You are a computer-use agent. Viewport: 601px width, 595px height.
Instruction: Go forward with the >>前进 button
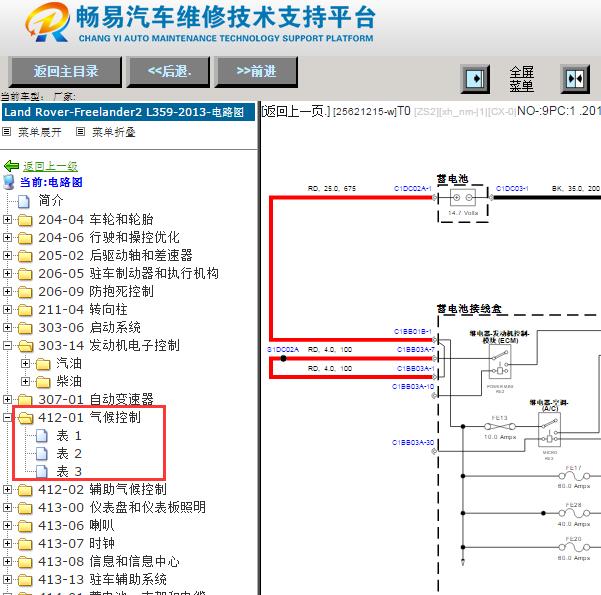pos(256,71)
